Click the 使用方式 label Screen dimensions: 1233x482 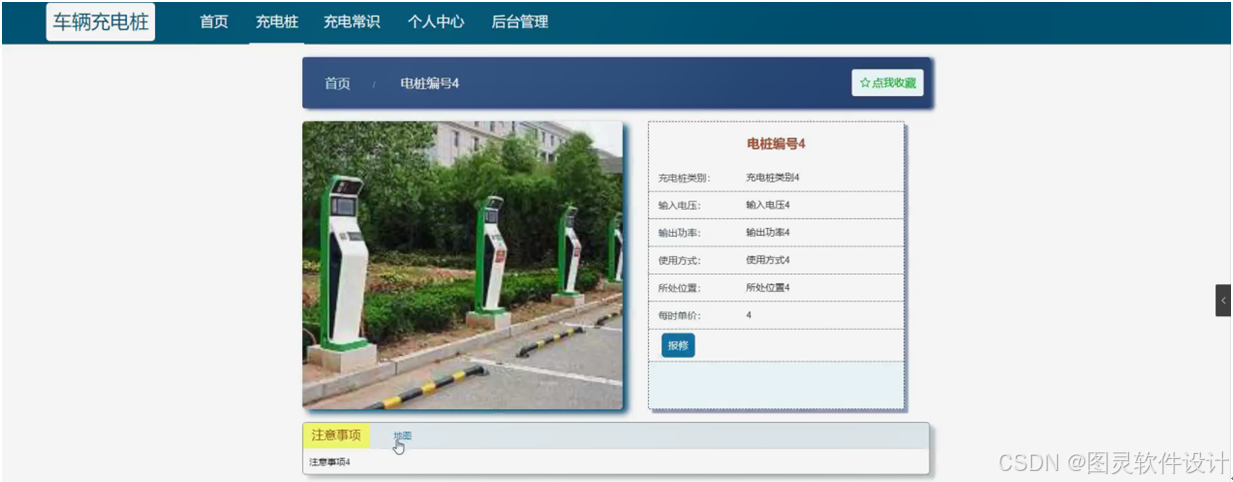pyautogui.click(x=680, y=261)
